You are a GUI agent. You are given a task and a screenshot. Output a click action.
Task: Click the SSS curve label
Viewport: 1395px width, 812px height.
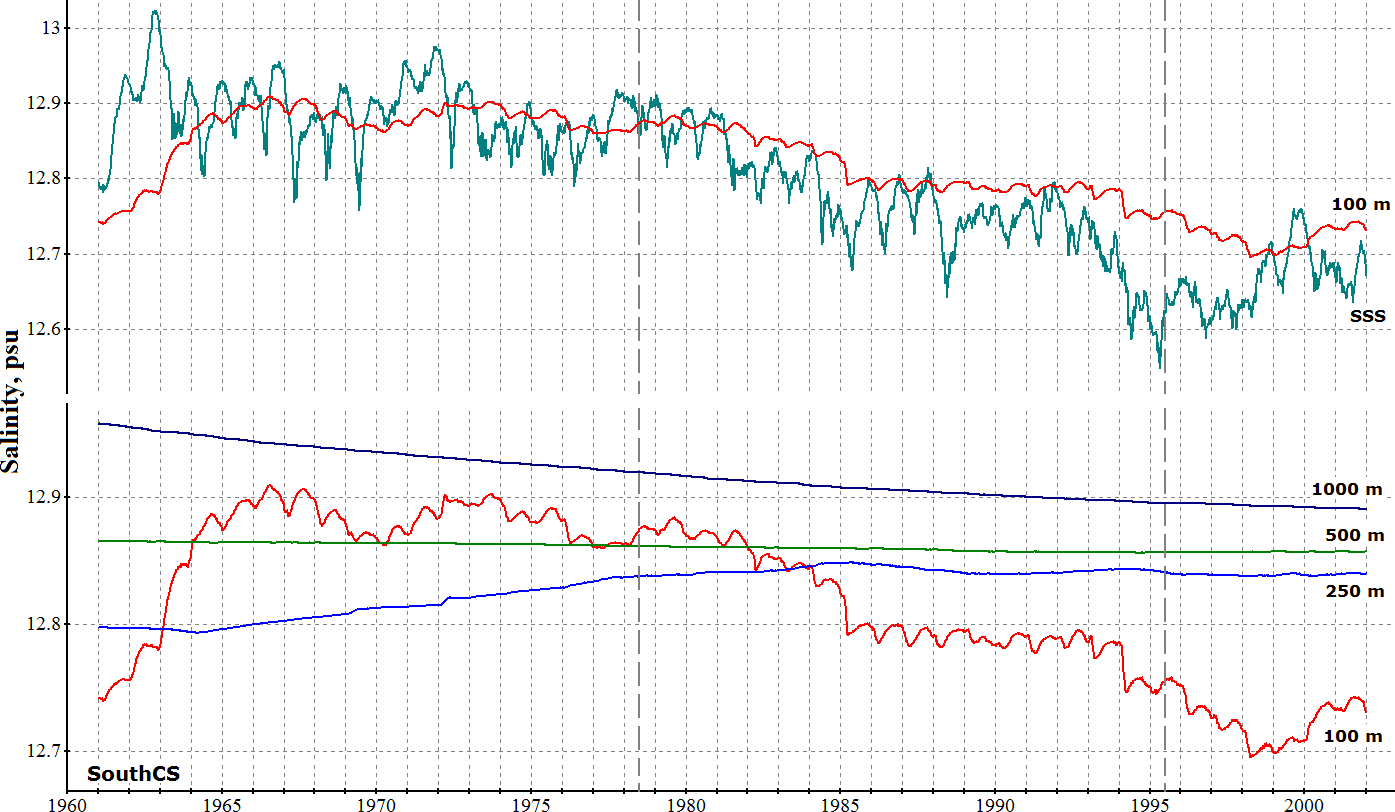pos(1368,316)
